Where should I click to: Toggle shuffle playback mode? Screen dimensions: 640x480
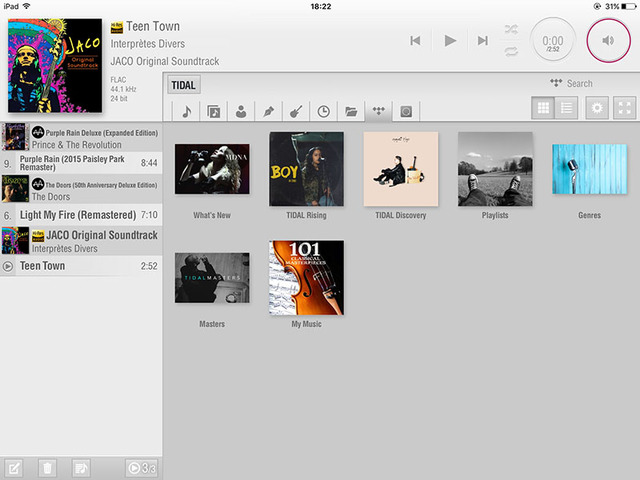click(511, 29)
